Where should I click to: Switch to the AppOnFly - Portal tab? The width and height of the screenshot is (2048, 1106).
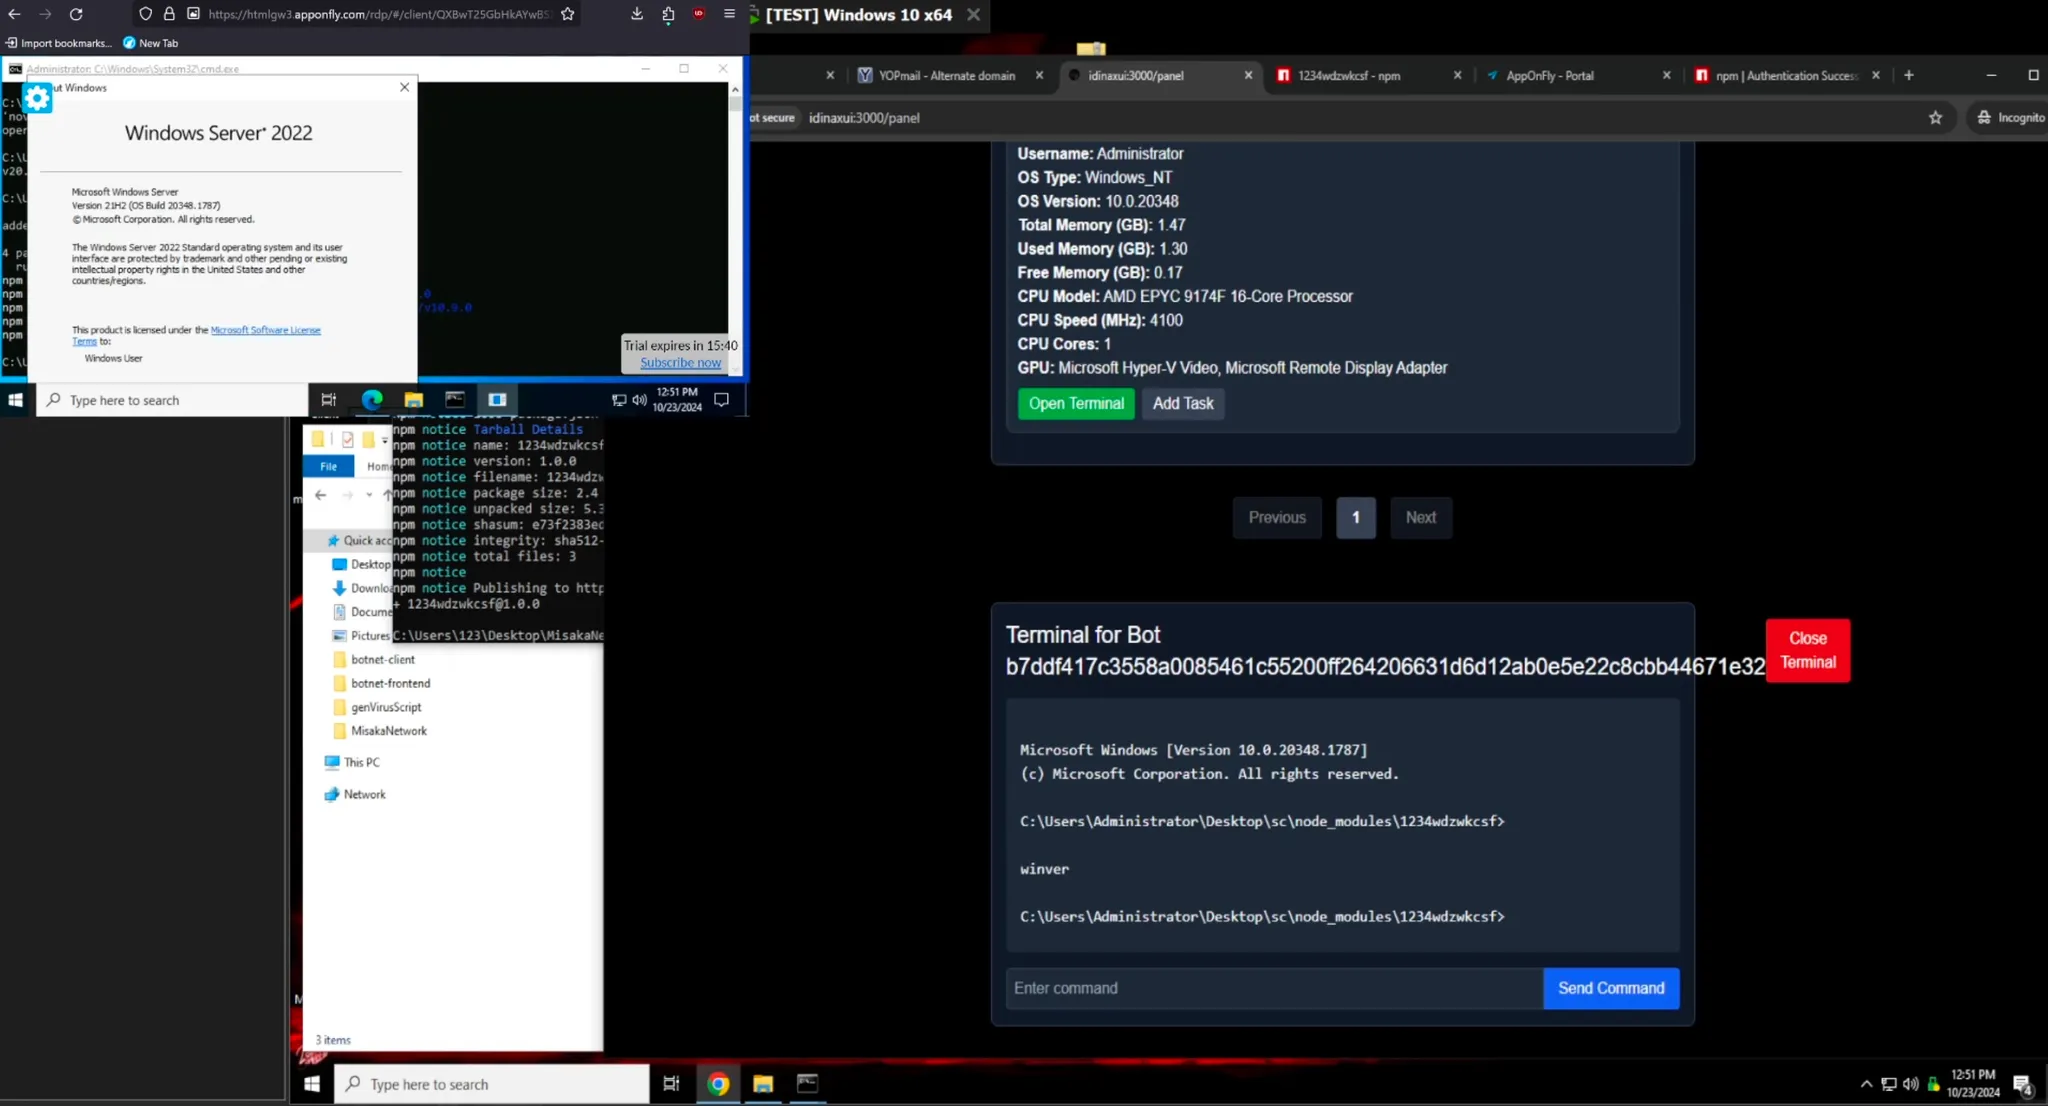click(1549, 76)
